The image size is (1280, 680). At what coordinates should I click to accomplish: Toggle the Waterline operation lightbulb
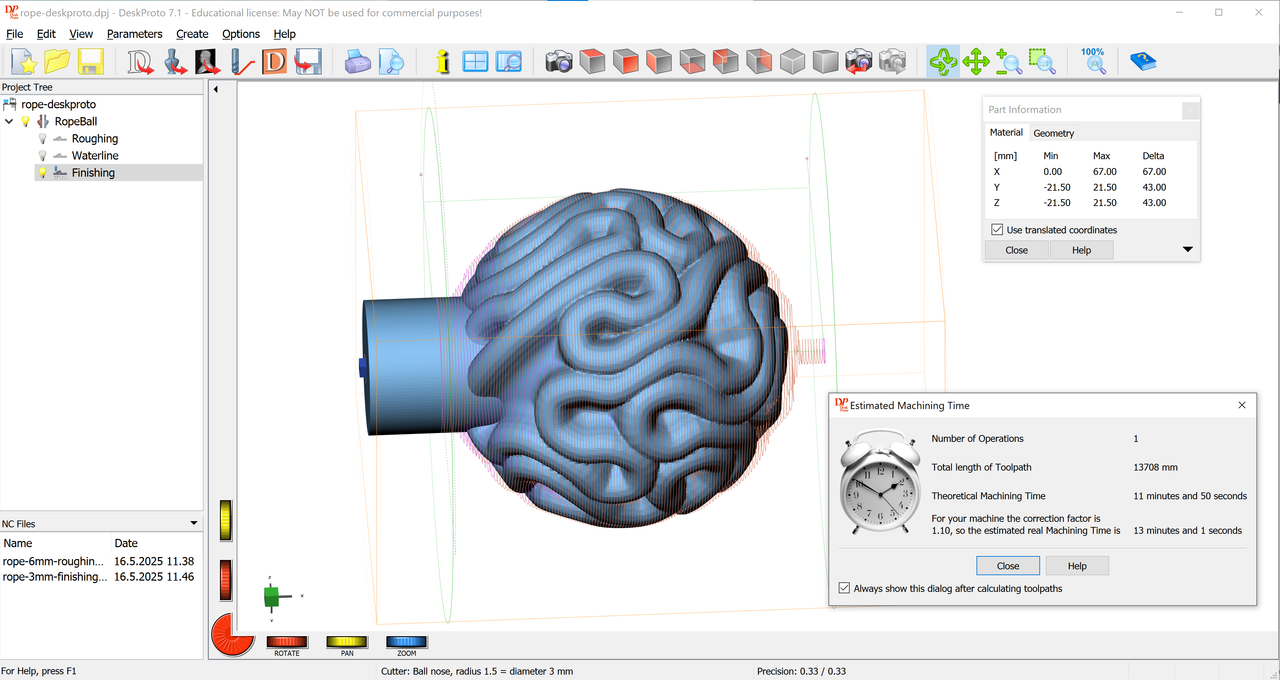(x=41, y=155)
